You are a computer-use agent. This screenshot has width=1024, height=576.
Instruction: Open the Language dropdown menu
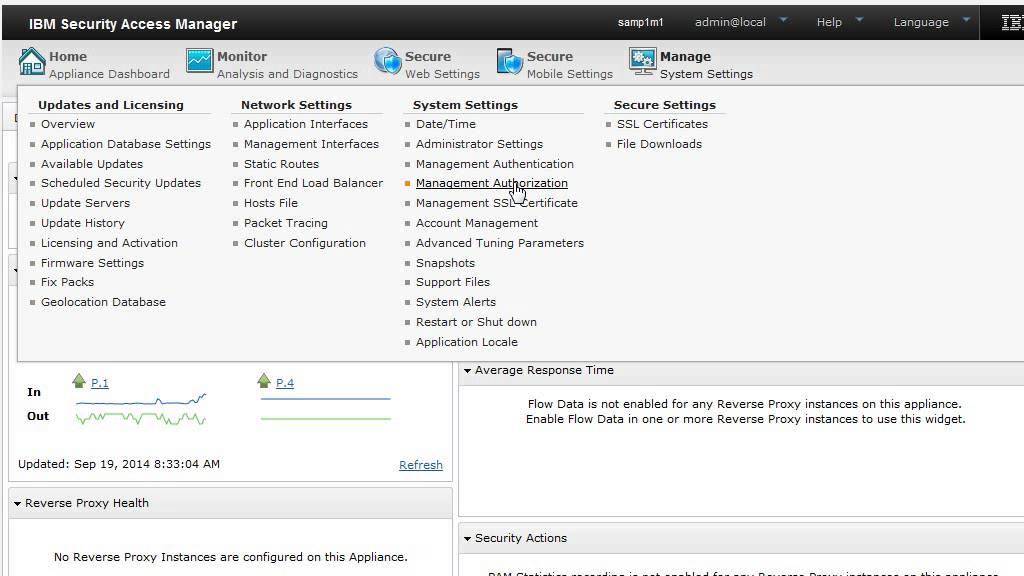click(x=932, y=22)
